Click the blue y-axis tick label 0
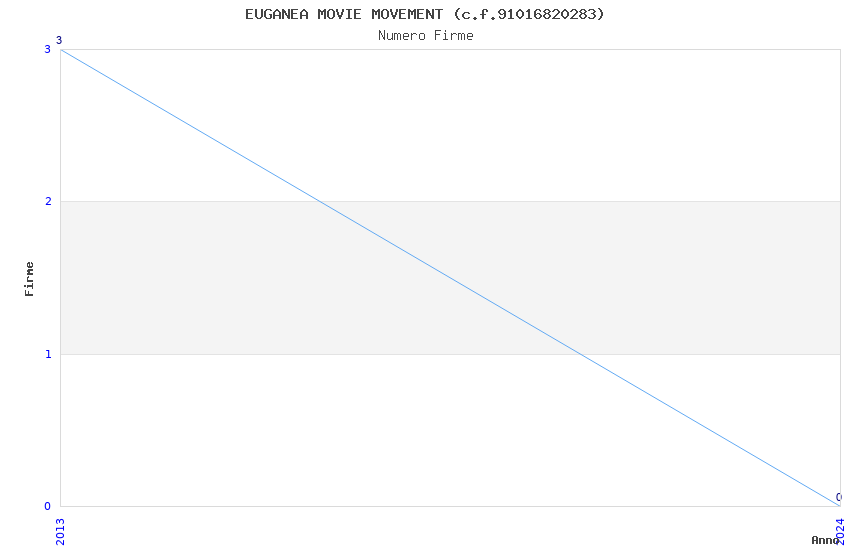 [47, 506]
